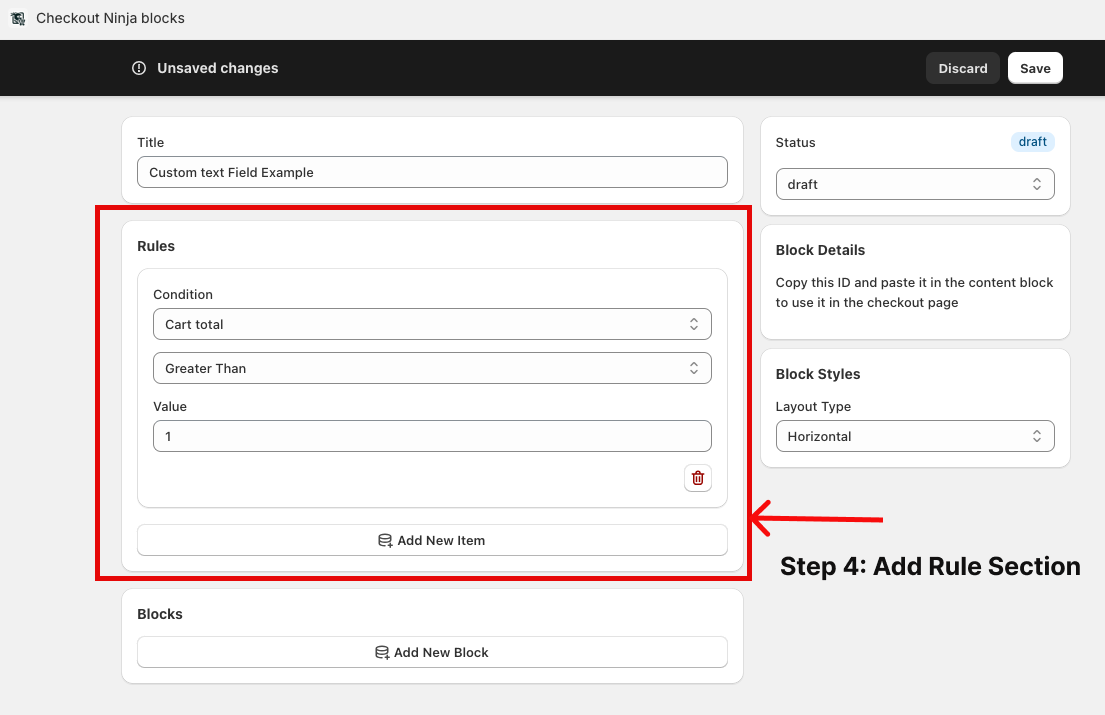Click the blue draft status badge

click(1032, 142)
